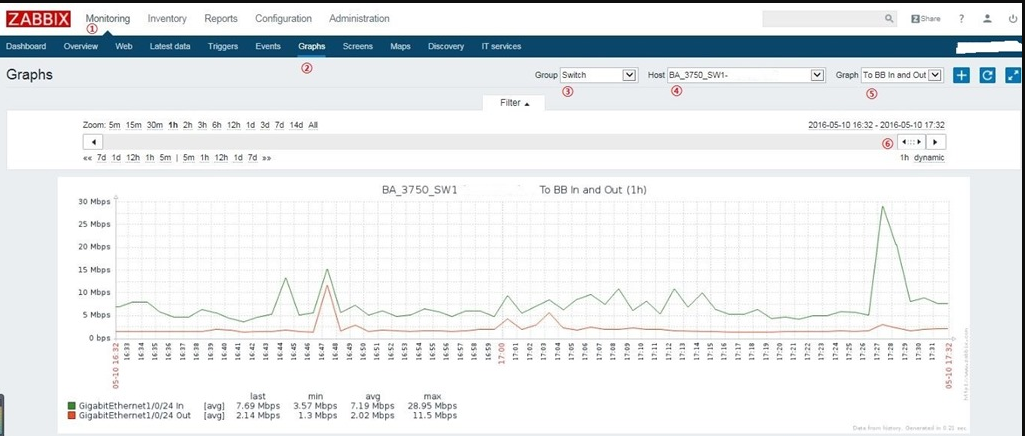
Task: Click the red GigabitEthernet1/0/24 Out swatch
Action: (x=73, y=415)
